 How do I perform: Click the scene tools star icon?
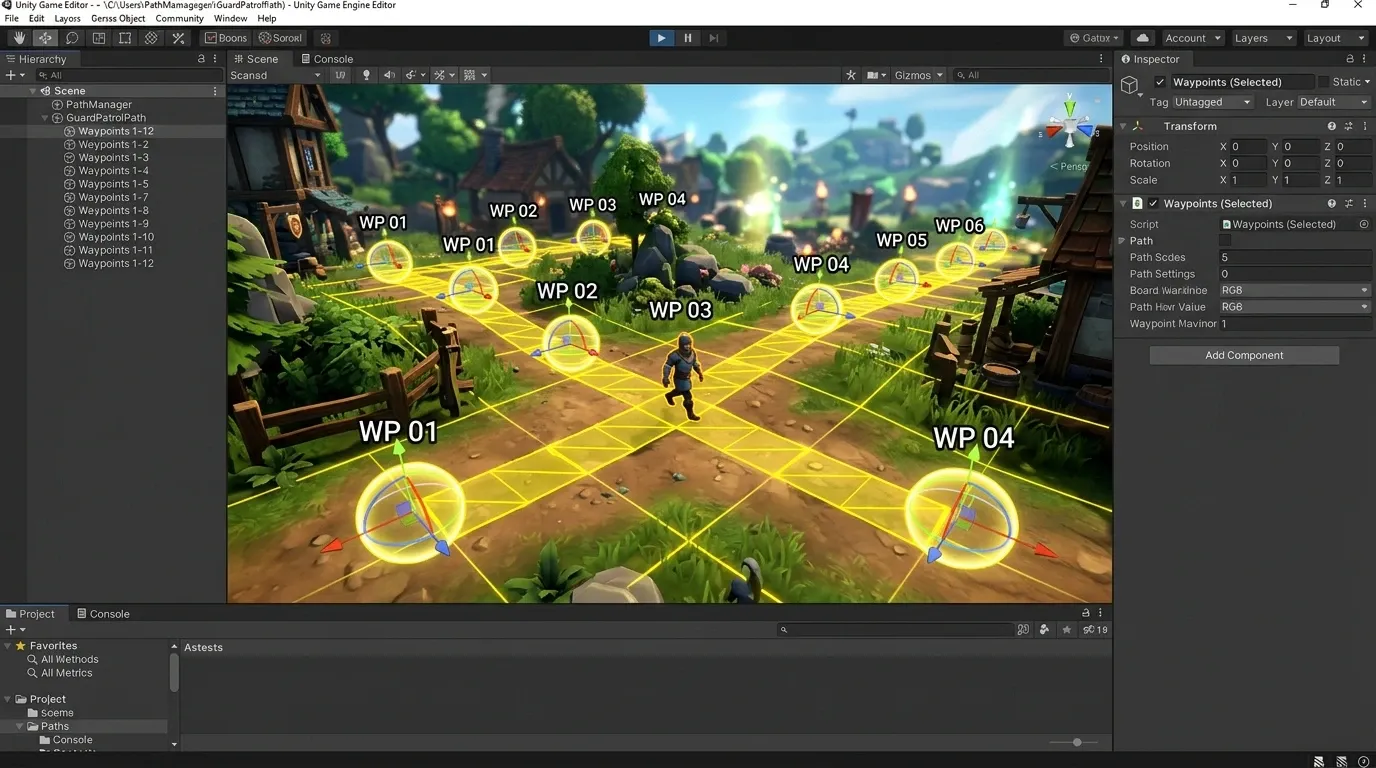851,75
